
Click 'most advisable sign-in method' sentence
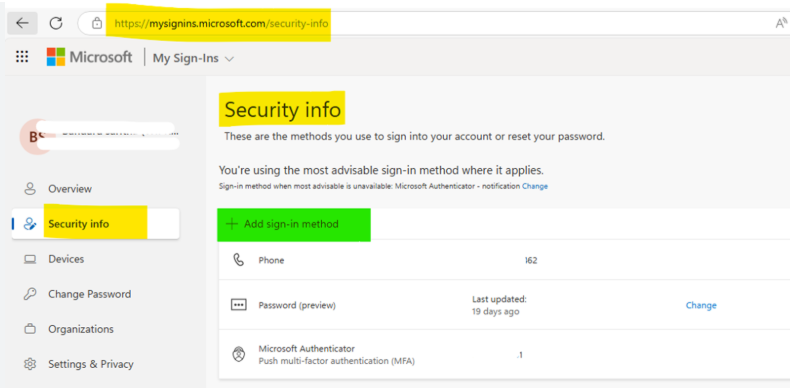click(381, 169)
